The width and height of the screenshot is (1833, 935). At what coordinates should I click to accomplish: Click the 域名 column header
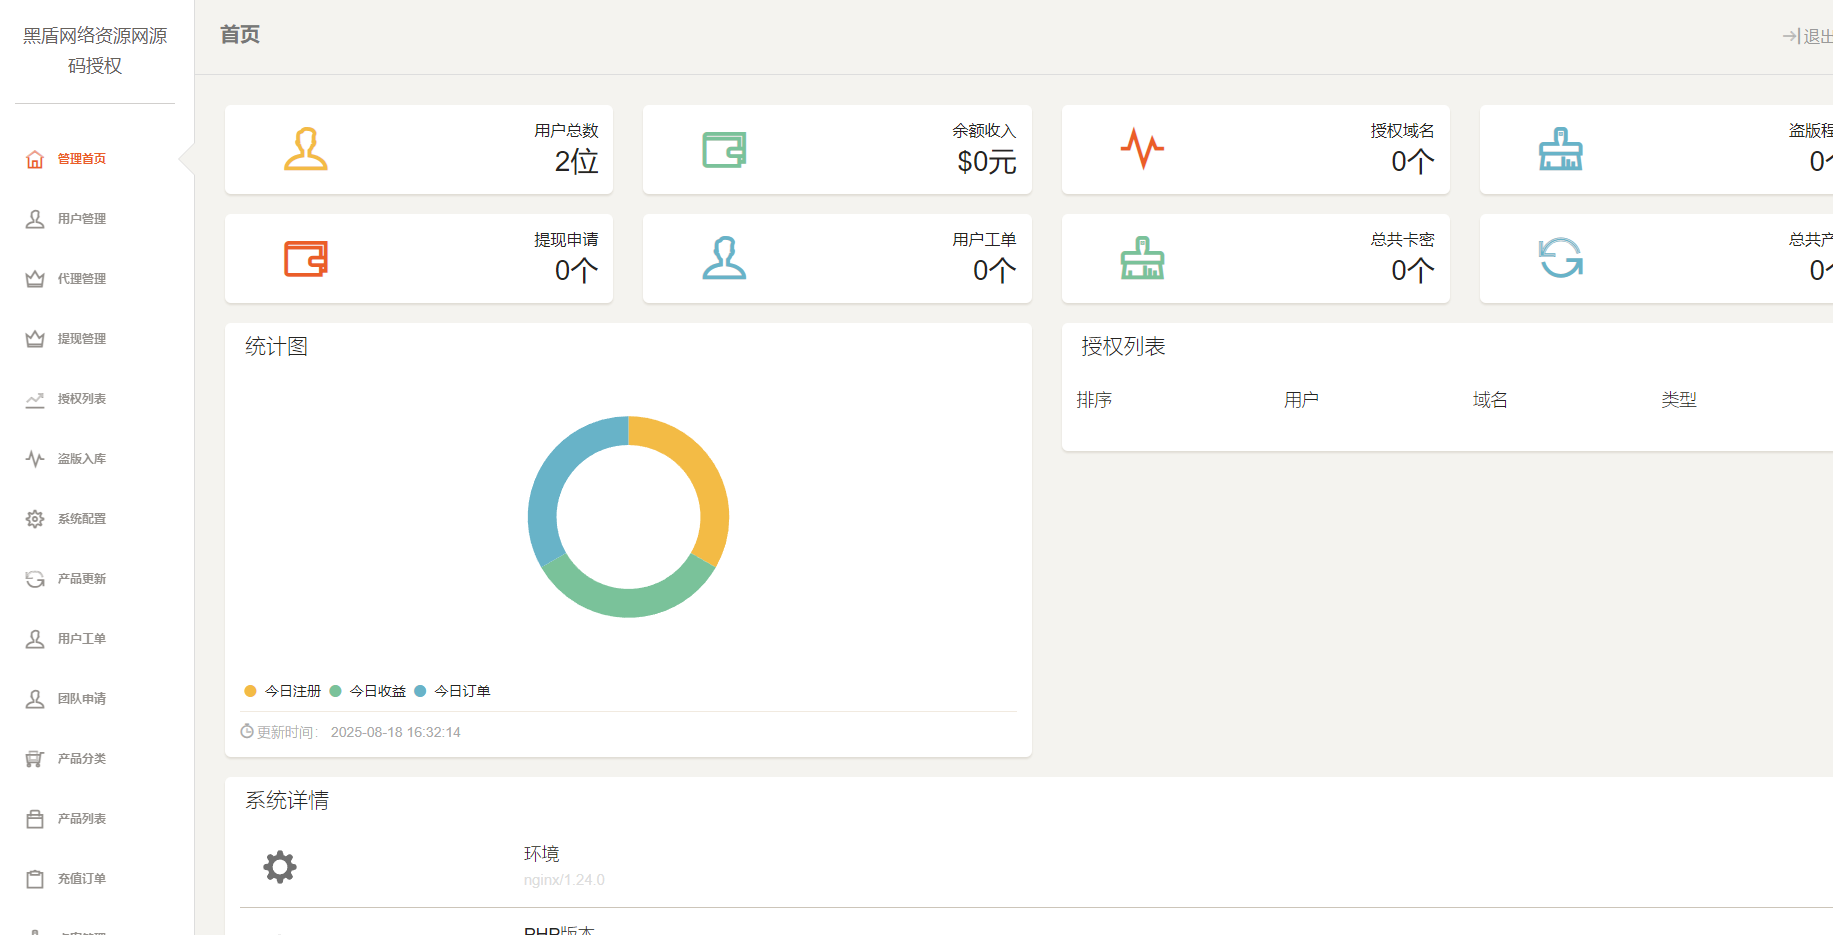pyautogui.click(x=1490, y=400)
